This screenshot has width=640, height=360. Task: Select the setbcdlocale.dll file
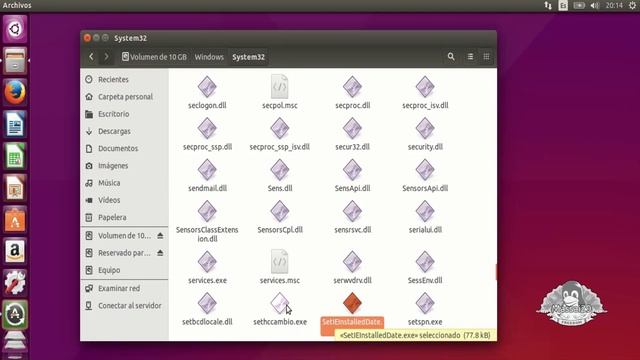[207, 309]
